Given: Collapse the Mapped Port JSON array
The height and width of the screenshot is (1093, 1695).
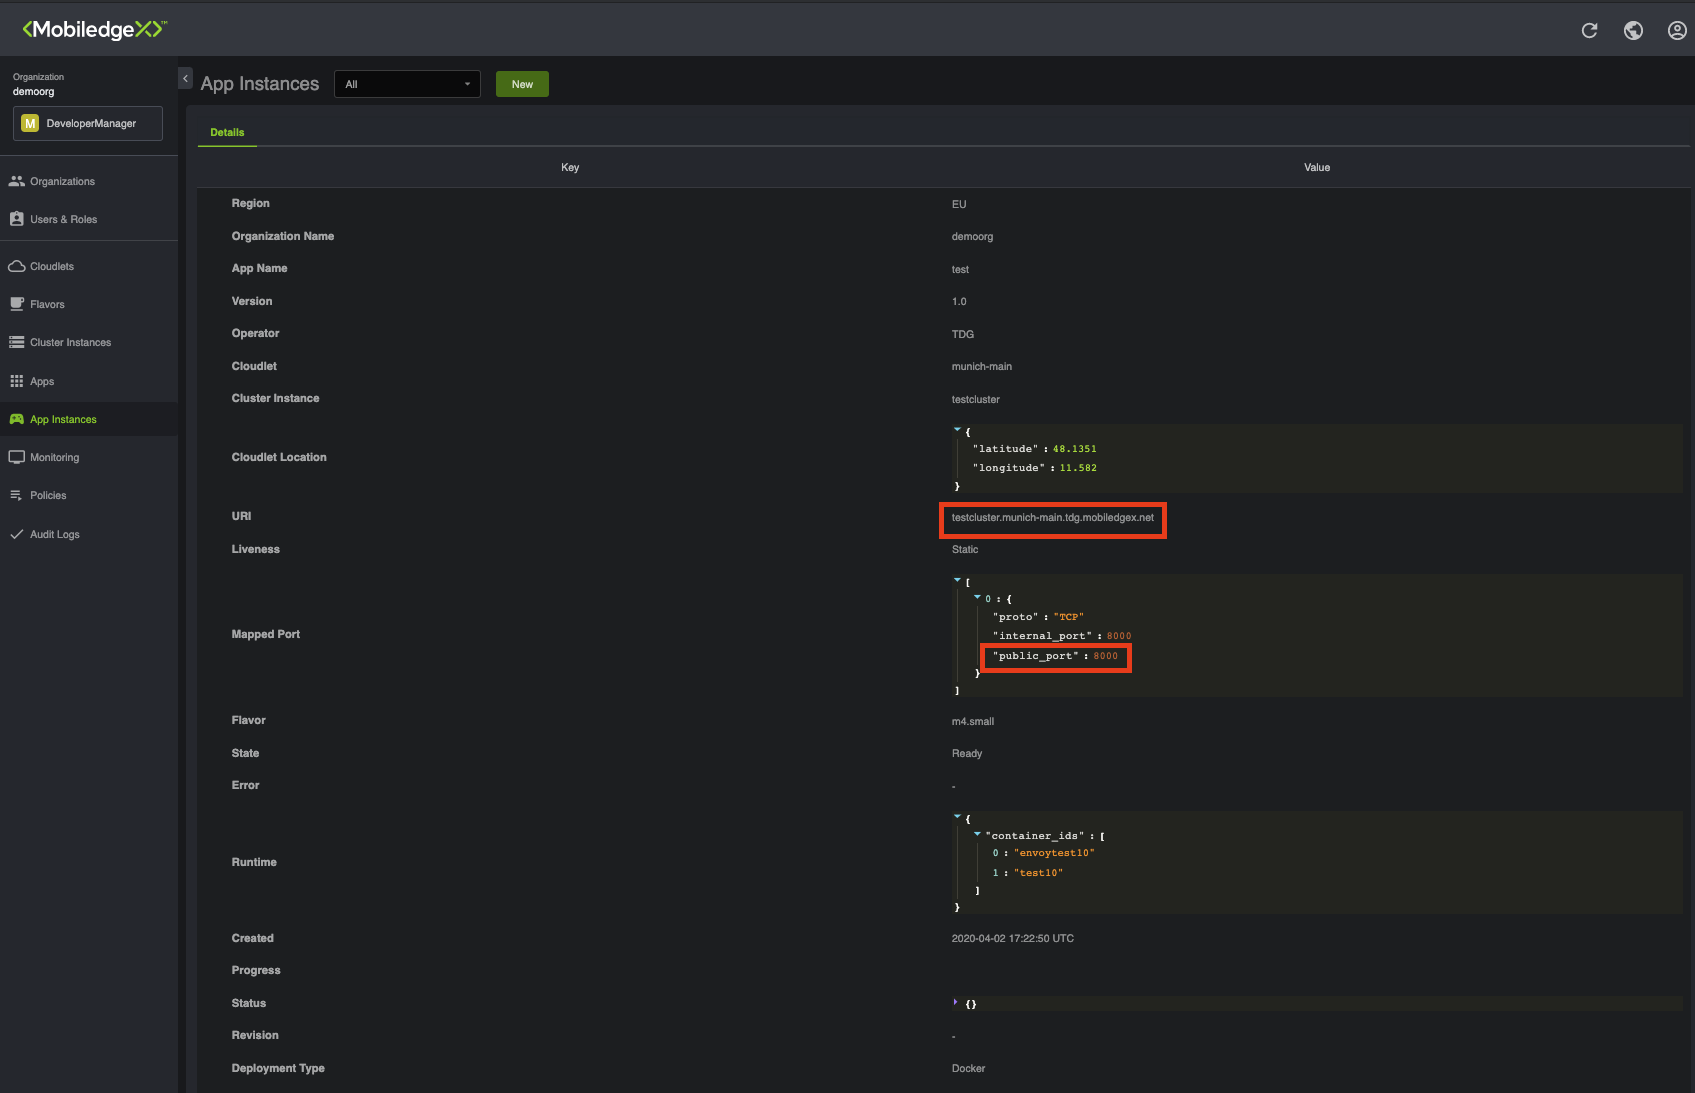Looking at the screenshot, I should (957, 579).
